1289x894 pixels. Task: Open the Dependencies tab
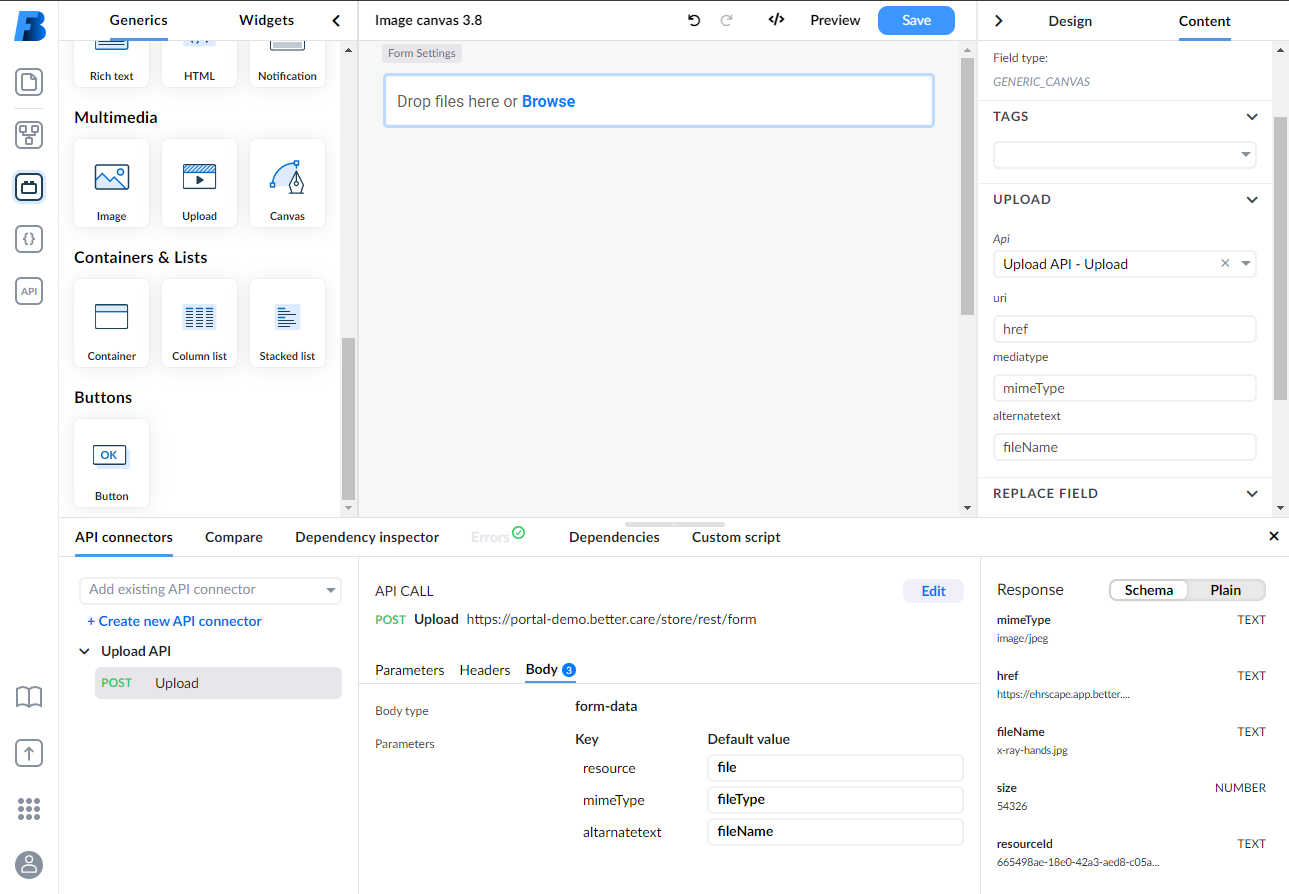click(614, 537)
